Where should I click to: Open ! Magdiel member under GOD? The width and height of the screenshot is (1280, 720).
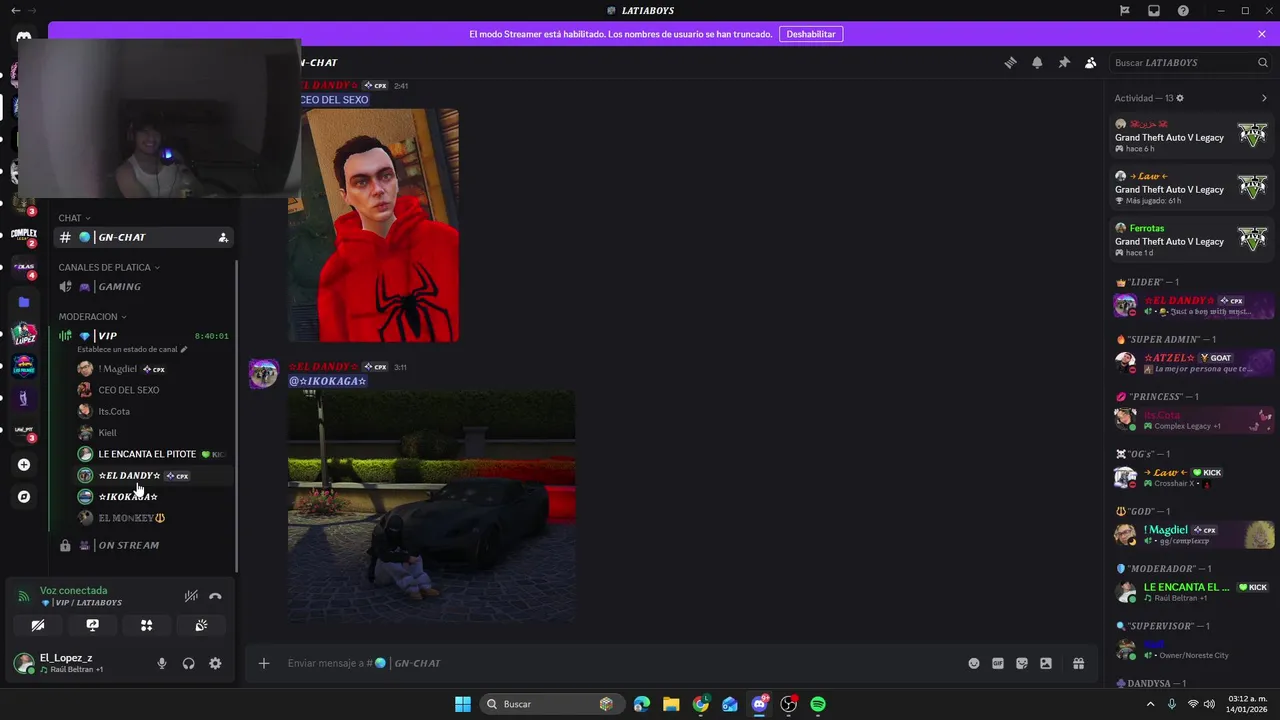tap(1193, 535)
